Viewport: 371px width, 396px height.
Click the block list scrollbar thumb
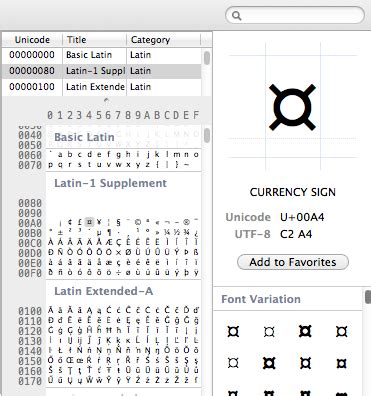pyautogui.click(x=207, y=58)
